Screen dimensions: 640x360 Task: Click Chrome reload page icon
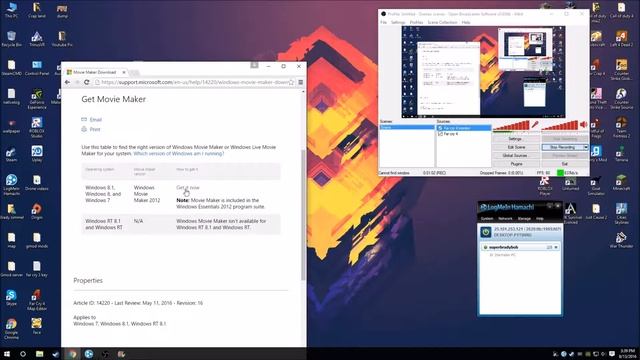click(87, 82)
